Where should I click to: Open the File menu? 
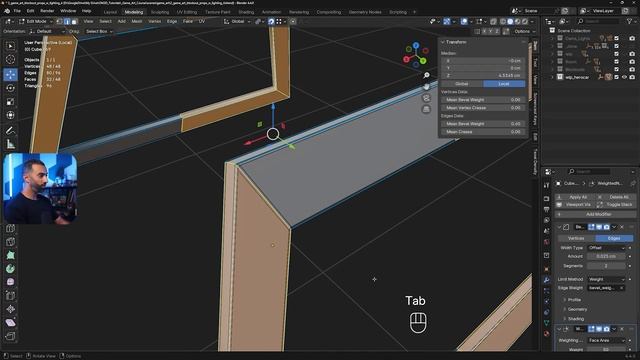[17, 11]
